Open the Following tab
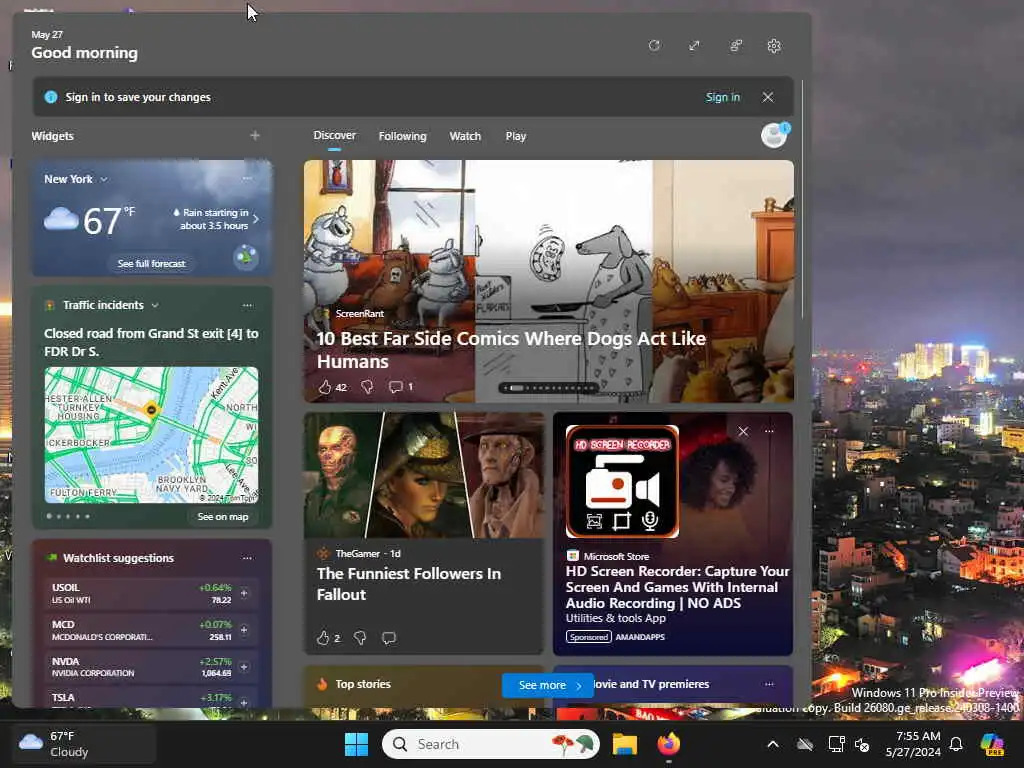The height and width of the screenshot is (768, 1024). [x=402, y=136]
